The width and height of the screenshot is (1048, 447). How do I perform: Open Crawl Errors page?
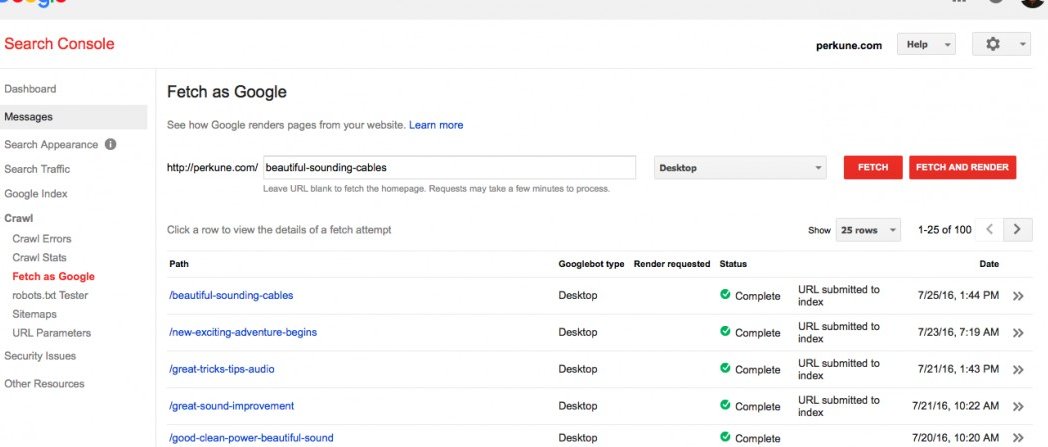pos(41,239)
